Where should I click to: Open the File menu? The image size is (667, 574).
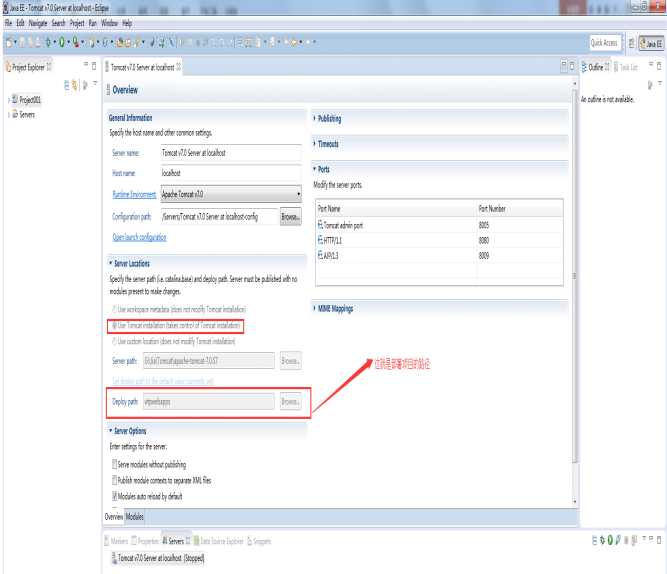[9, 23]
